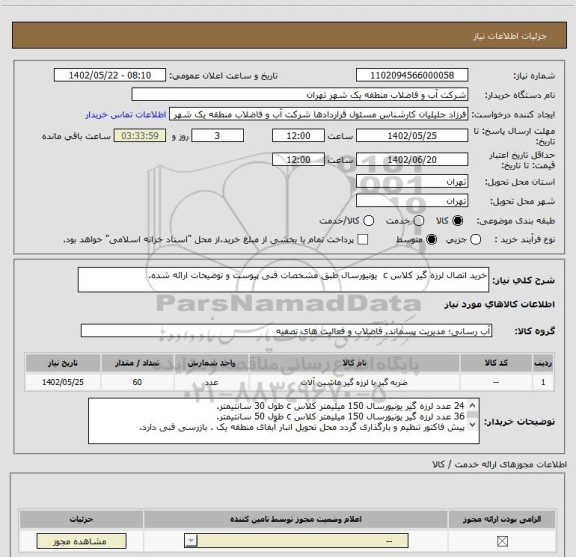Click the countdown timer 03:33:59

pyautogui.click(x=140, y=136)
